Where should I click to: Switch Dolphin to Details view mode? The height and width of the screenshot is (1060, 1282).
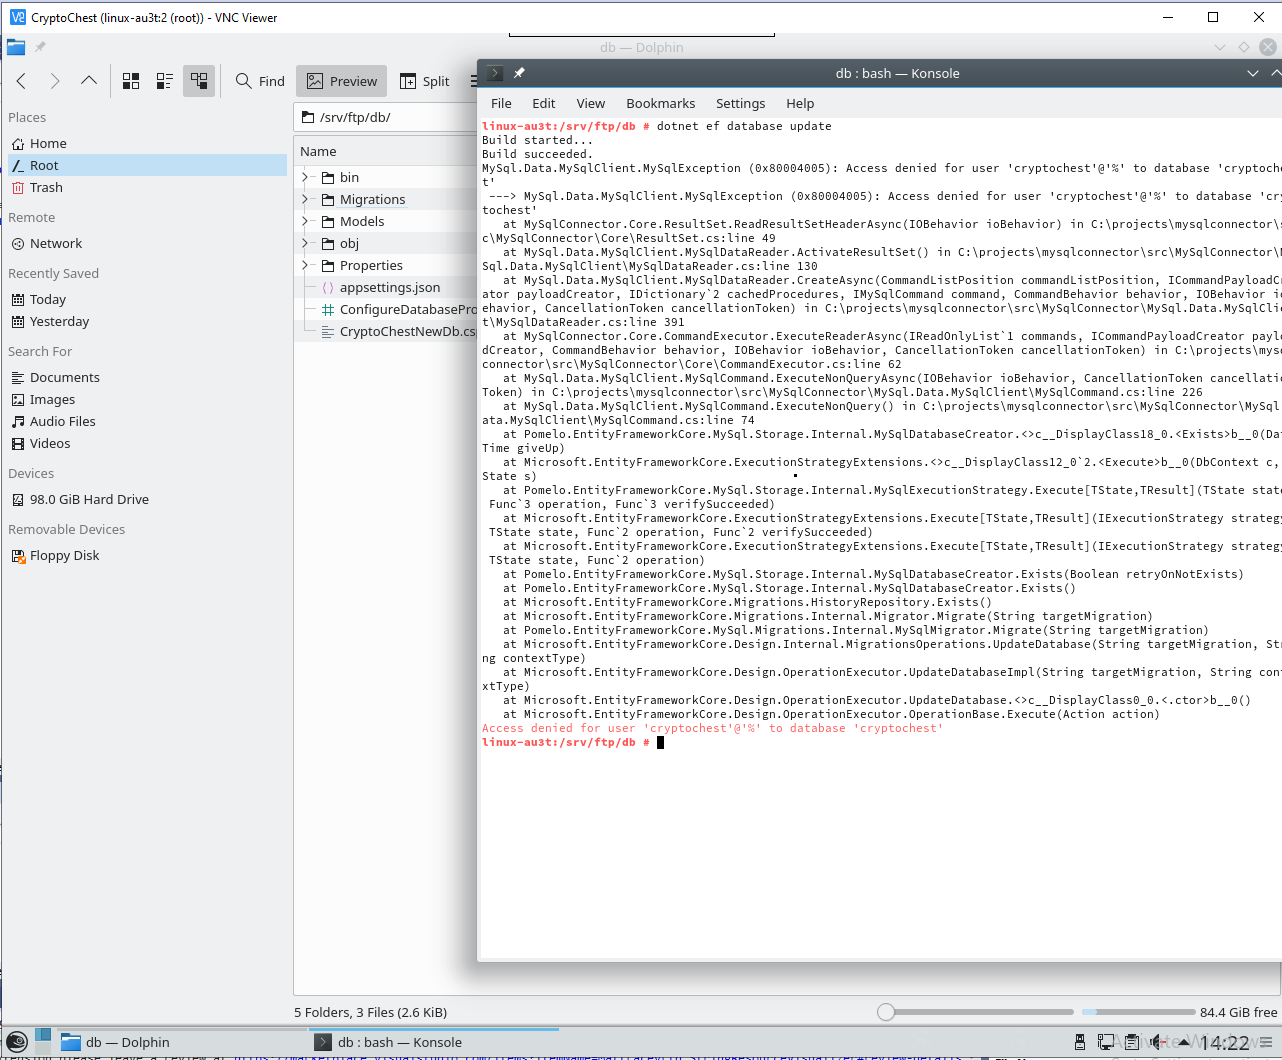coord(199,81)
